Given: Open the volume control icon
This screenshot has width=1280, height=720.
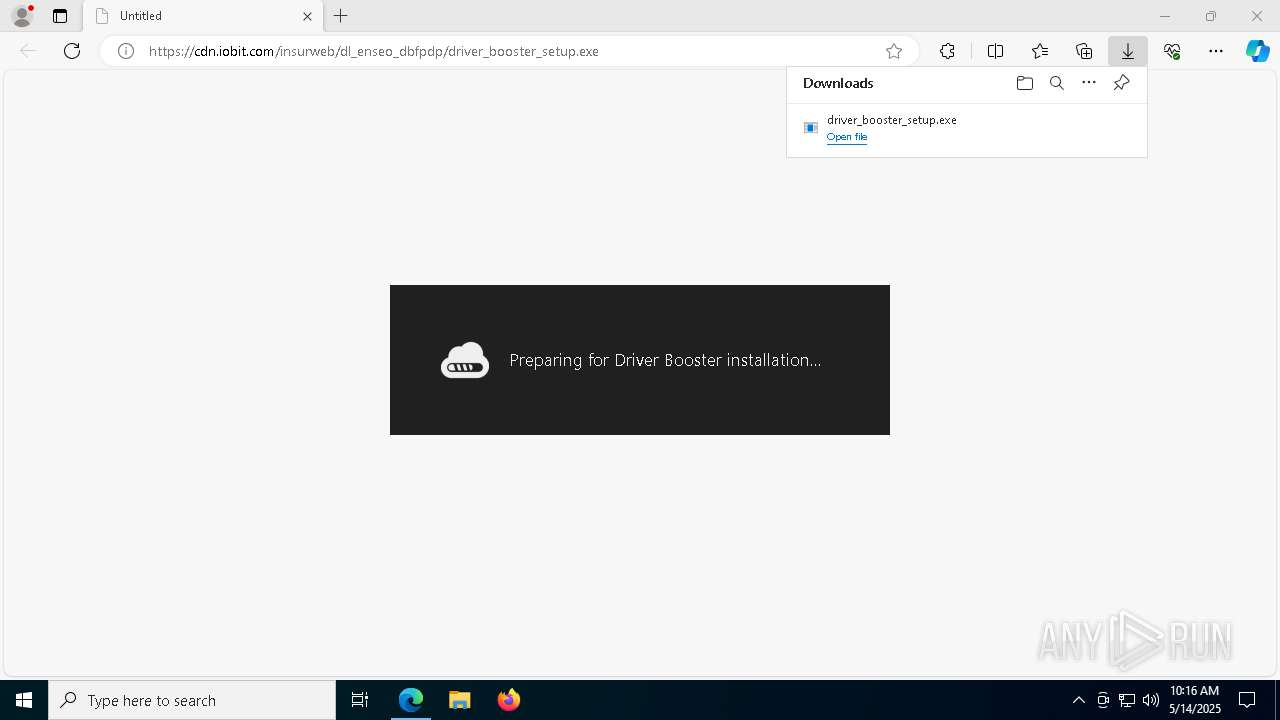Looking at the screenshot, I should (x=1151, y=700).
